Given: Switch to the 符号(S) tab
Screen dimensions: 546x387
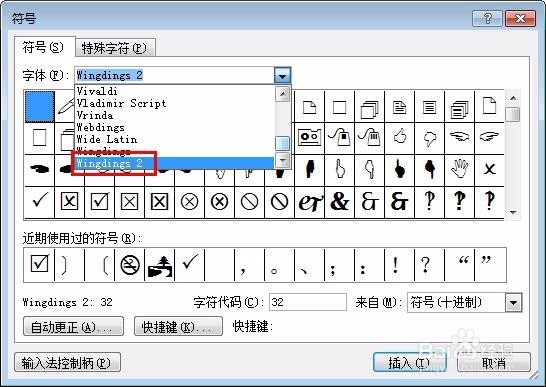Looking at the screenshot, I should click(44, 47).
